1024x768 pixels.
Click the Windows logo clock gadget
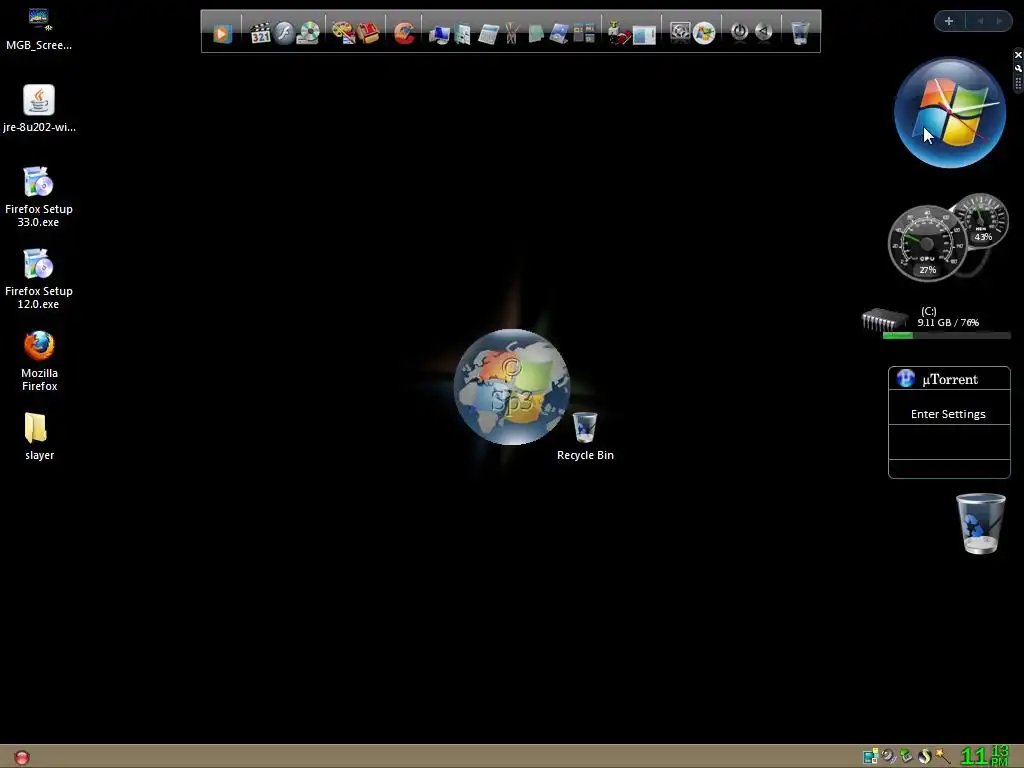(950, 113)
